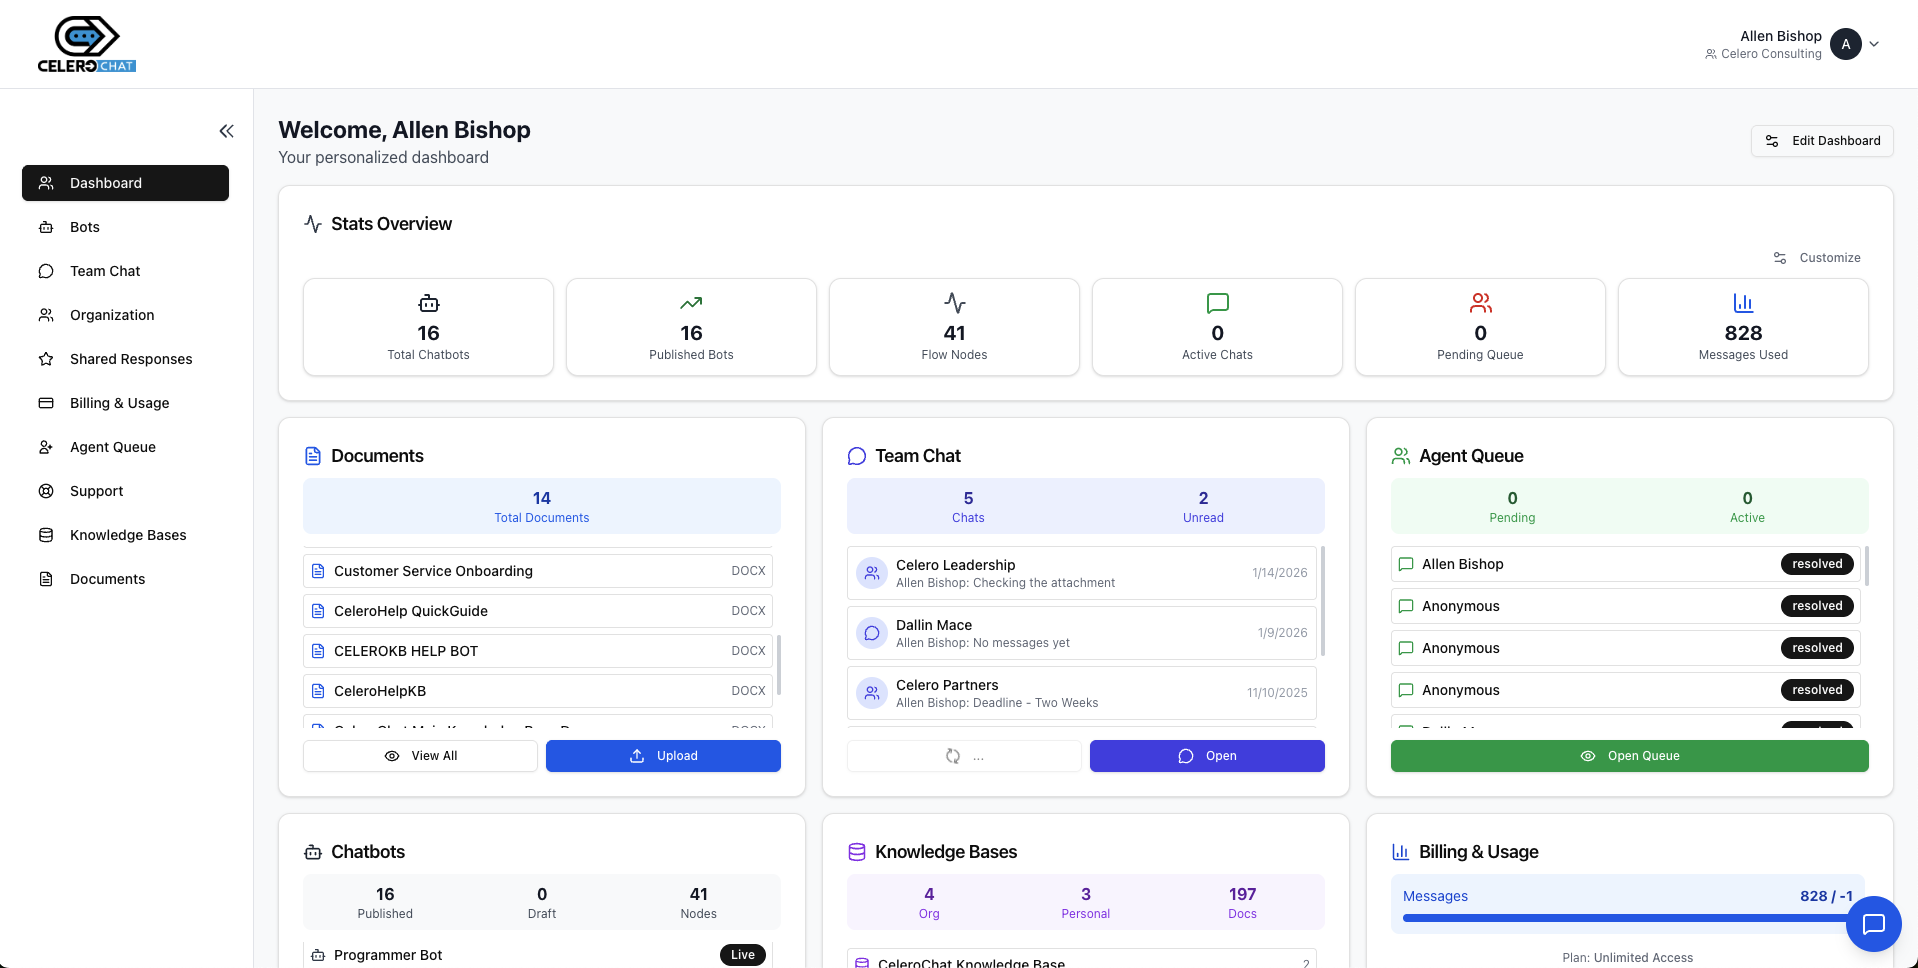Open Celero Partners chat

1082,693
